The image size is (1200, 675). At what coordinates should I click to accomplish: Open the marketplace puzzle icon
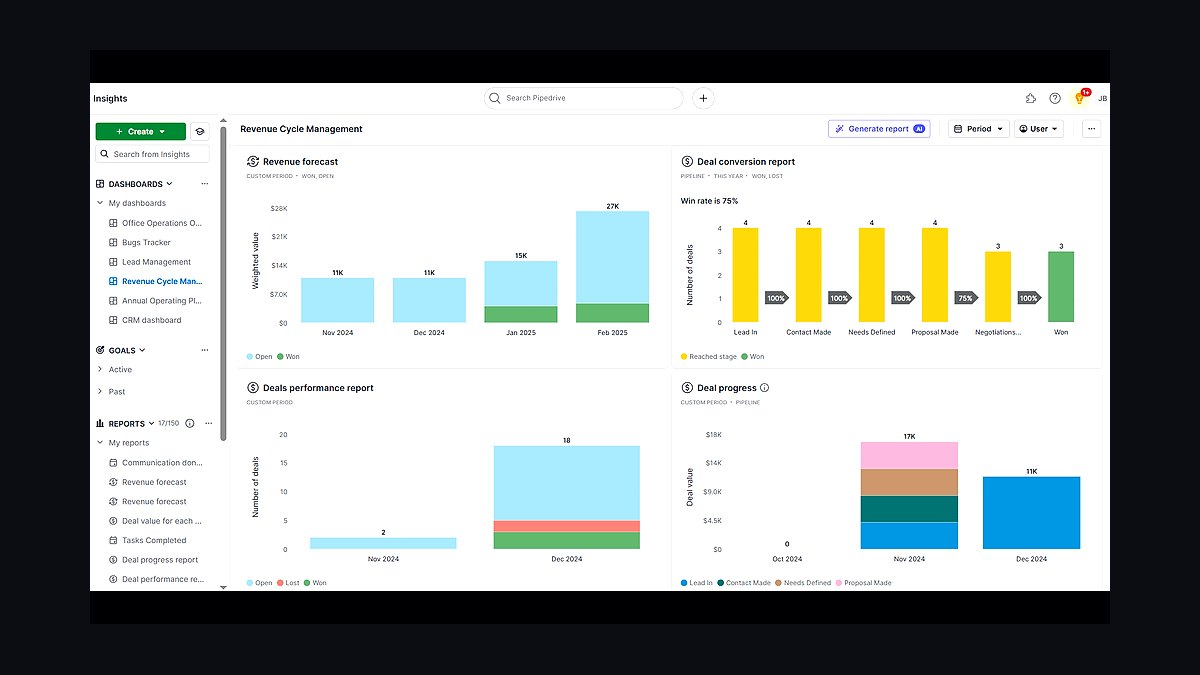point(1031,99)
